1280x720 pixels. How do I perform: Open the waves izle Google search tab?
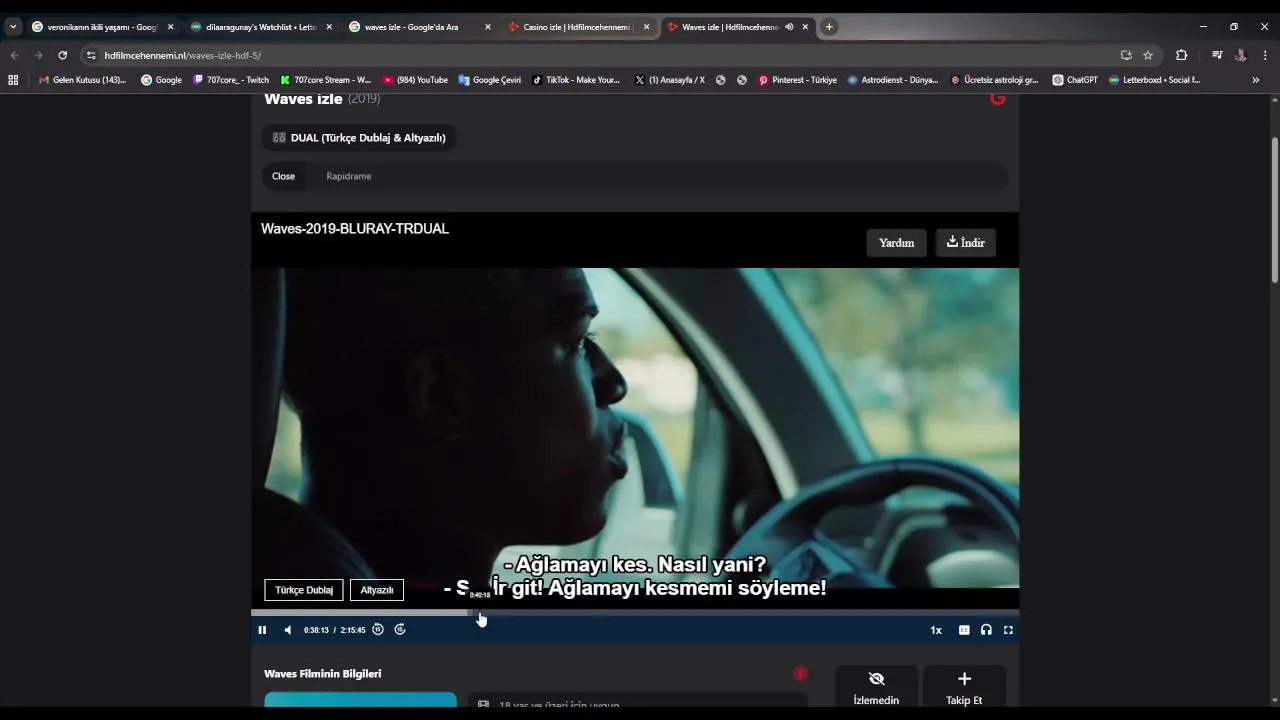(412, 27)
